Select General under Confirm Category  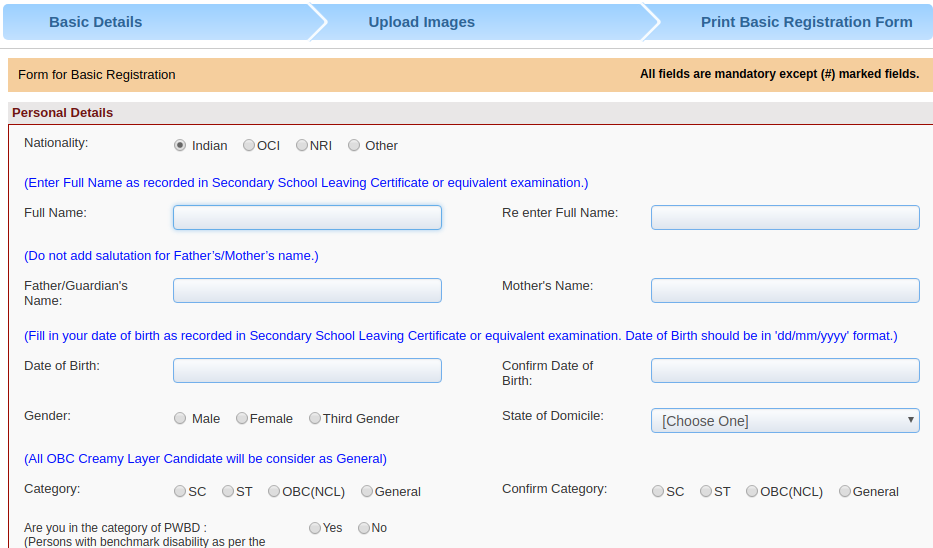pos(845,491)
